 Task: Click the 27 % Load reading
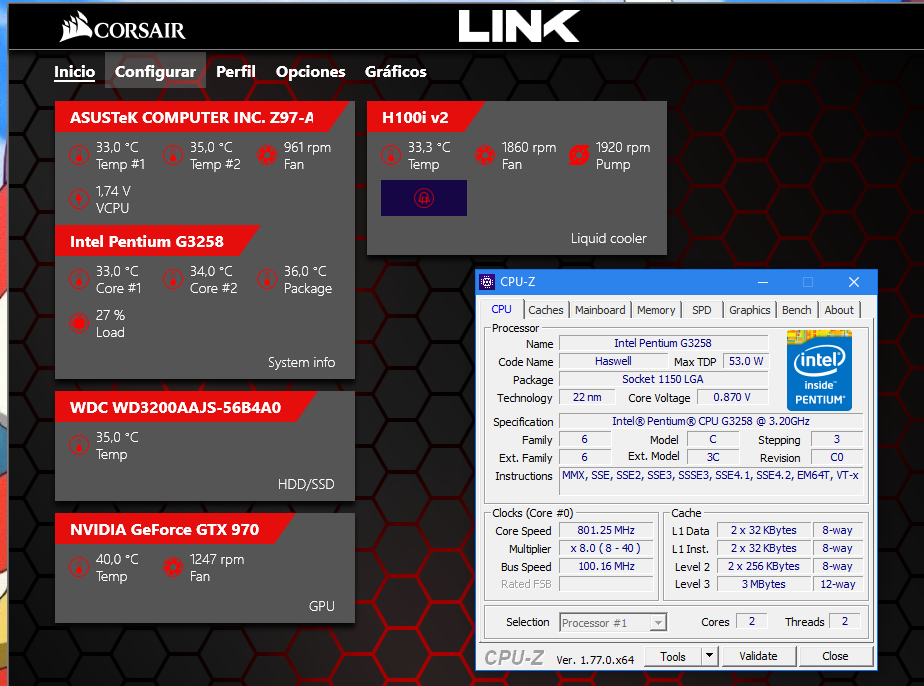tap(111, 324)
